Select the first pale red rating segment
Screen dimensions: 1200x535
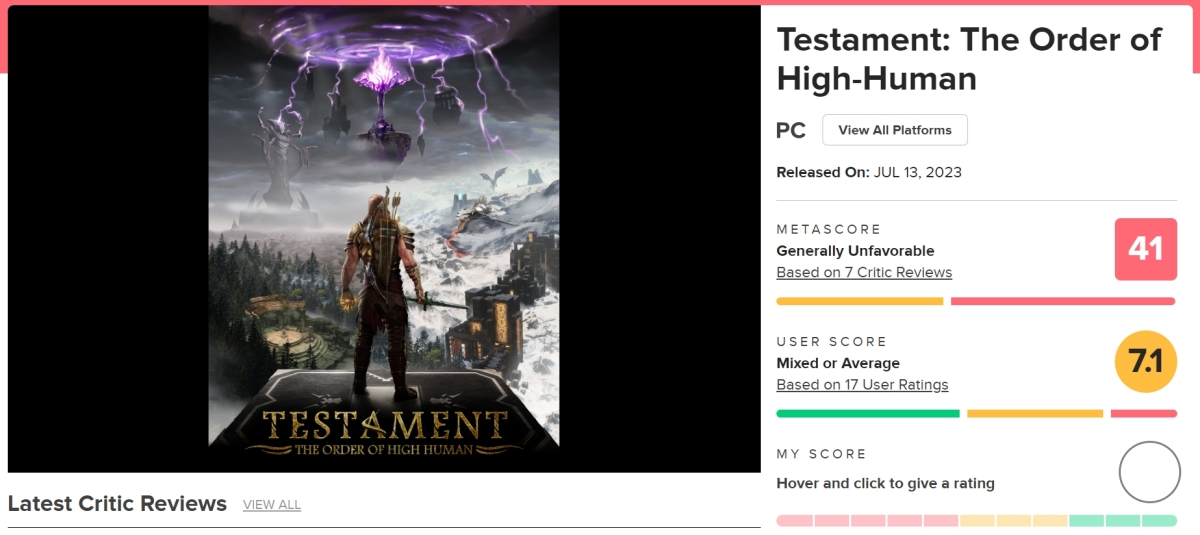(794, 521)
